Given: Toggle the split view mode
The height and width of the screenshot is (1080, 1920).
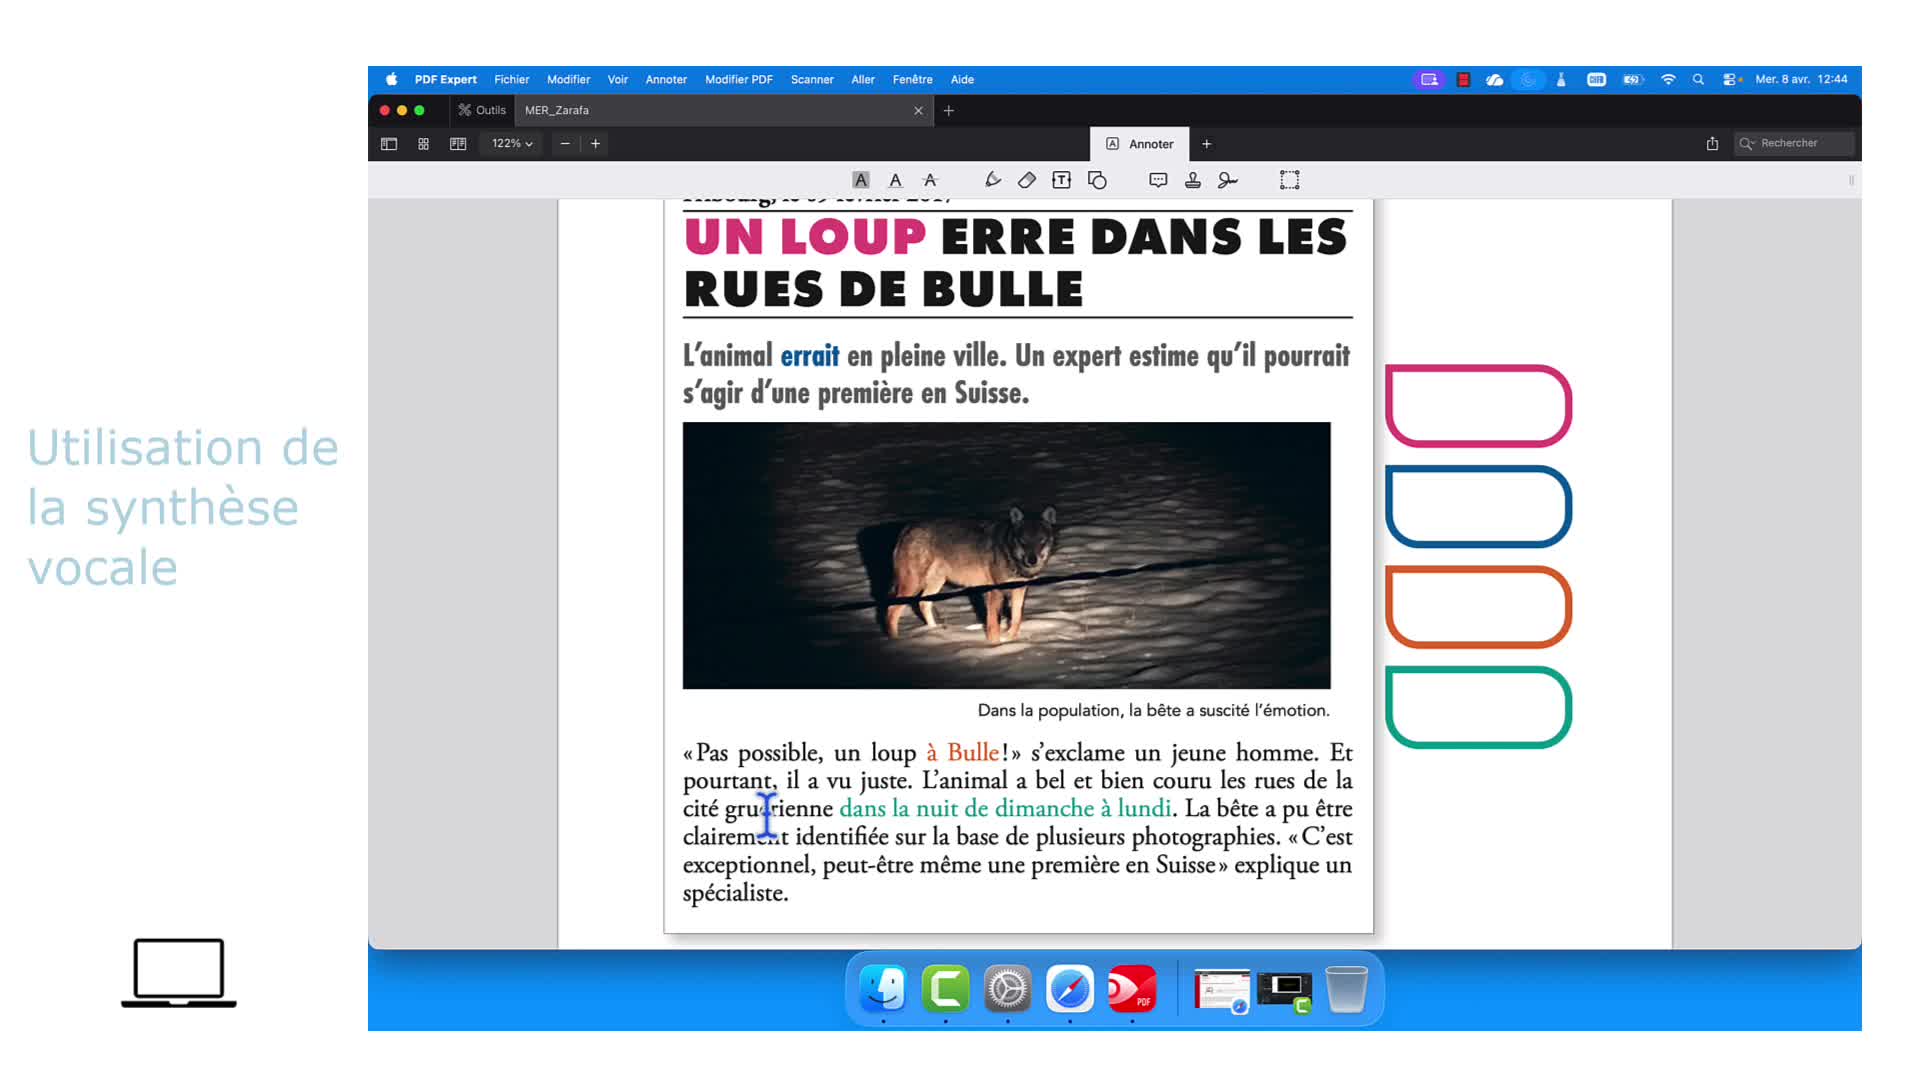Looking at the screenshot, I should point(458,144).
